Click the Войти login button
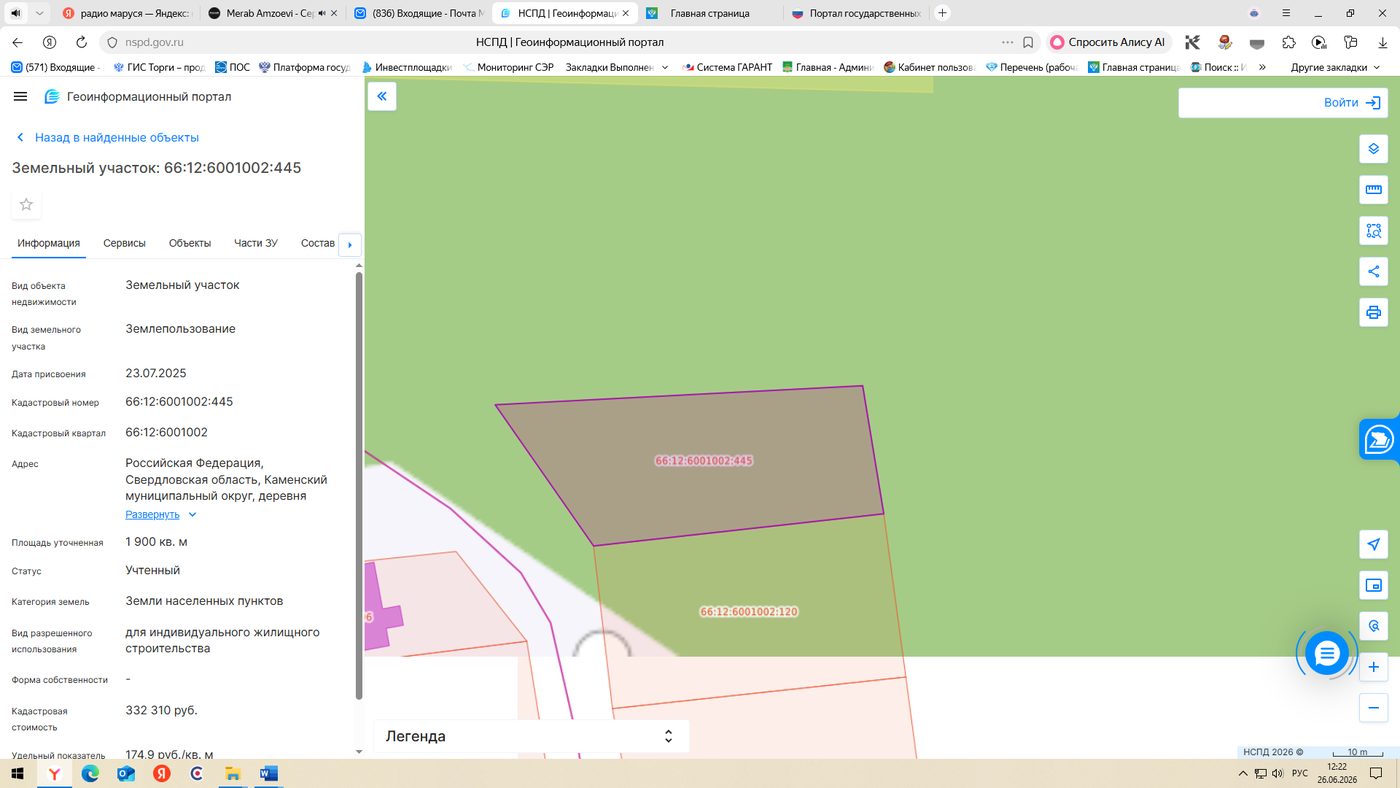This screenshot has width=1400, height=788. click(x=1281, y=103)
